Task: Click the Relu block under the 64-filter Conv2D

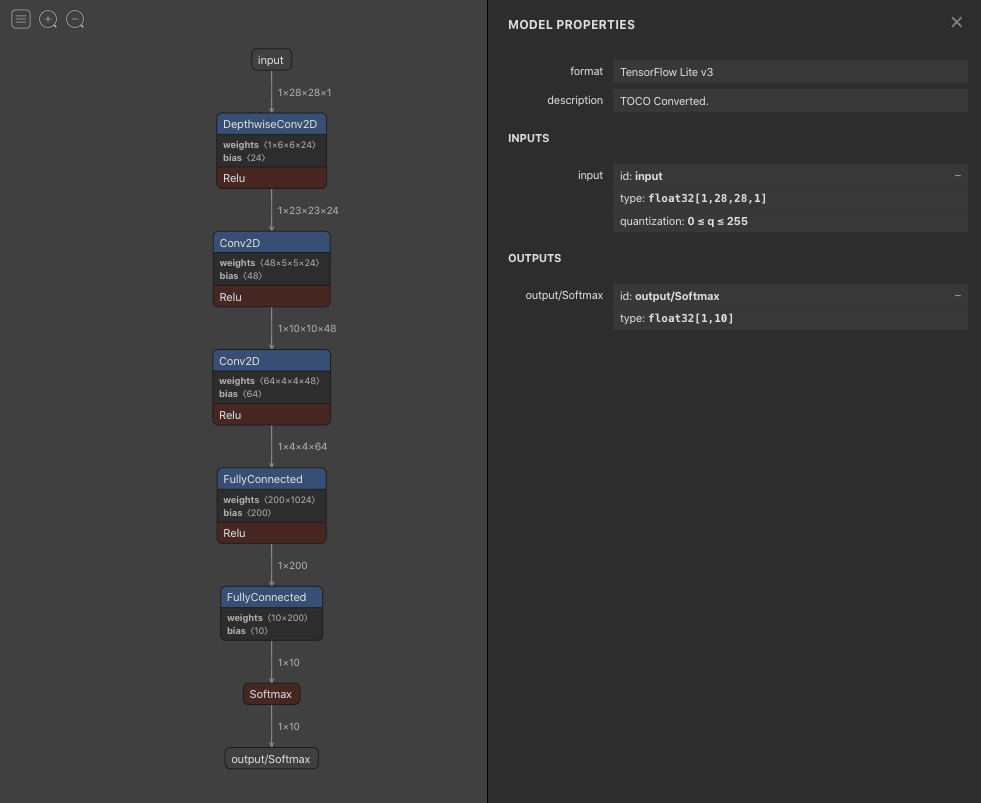Action: [271, 415]
